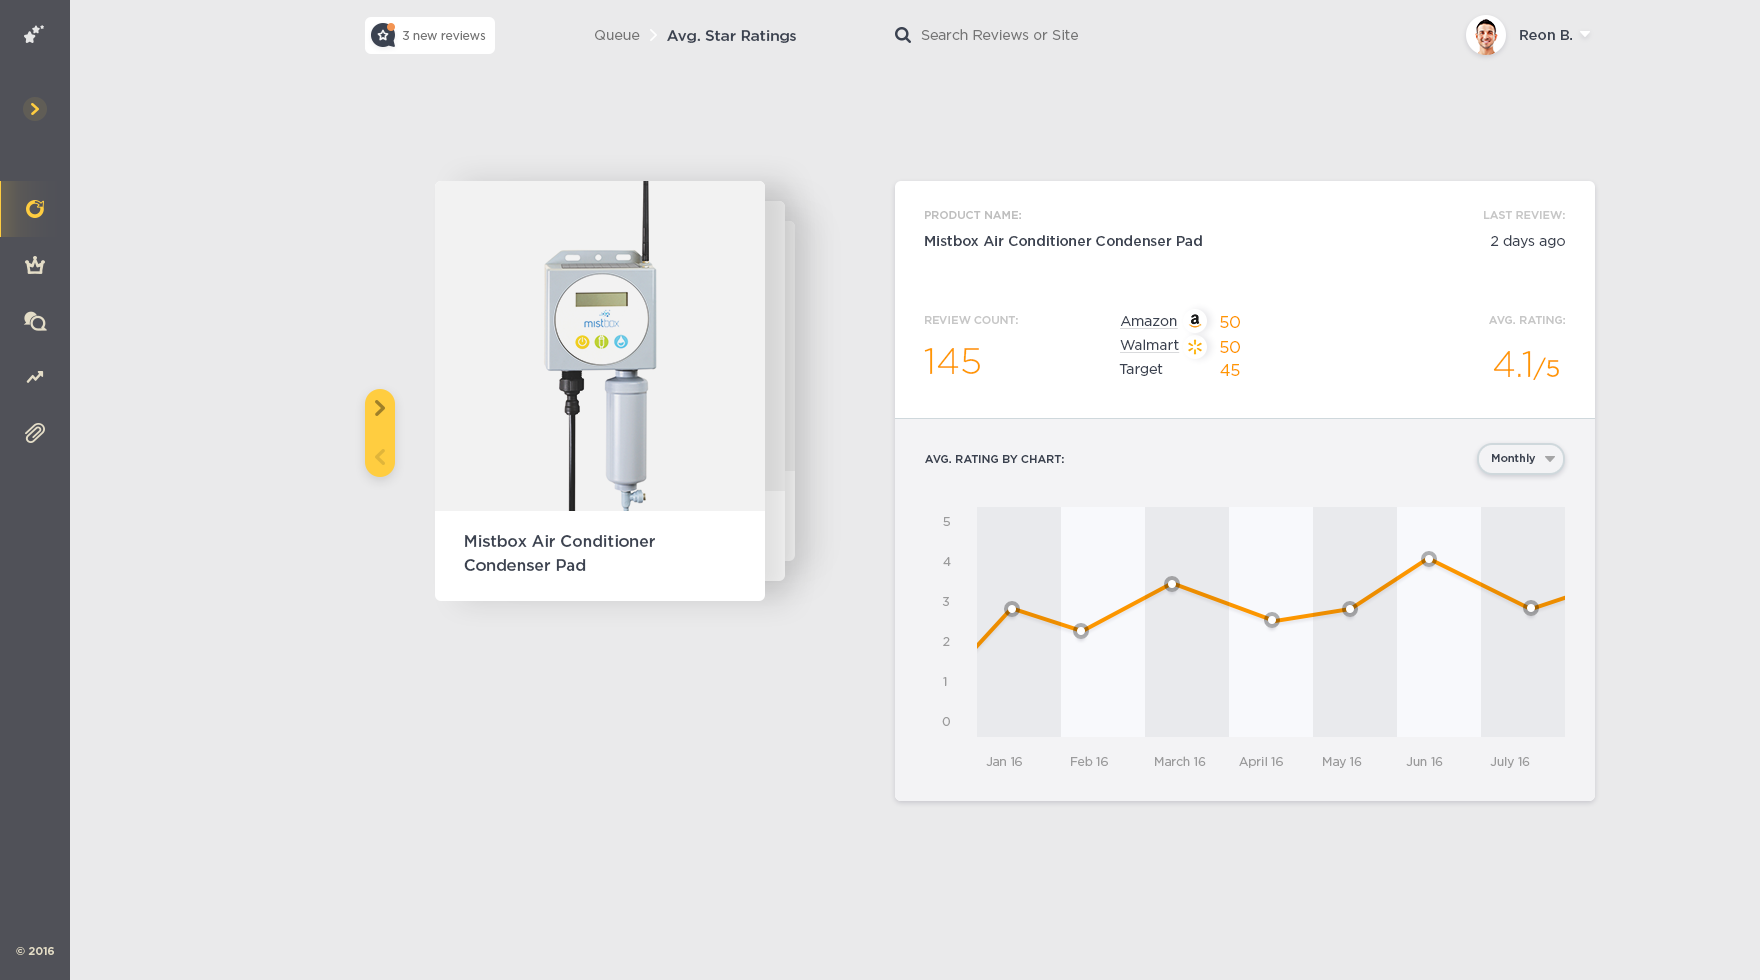Expand the sidebar with the chevron button
Viewport: 1760px width, 980px height.
[x=35, y=109]
